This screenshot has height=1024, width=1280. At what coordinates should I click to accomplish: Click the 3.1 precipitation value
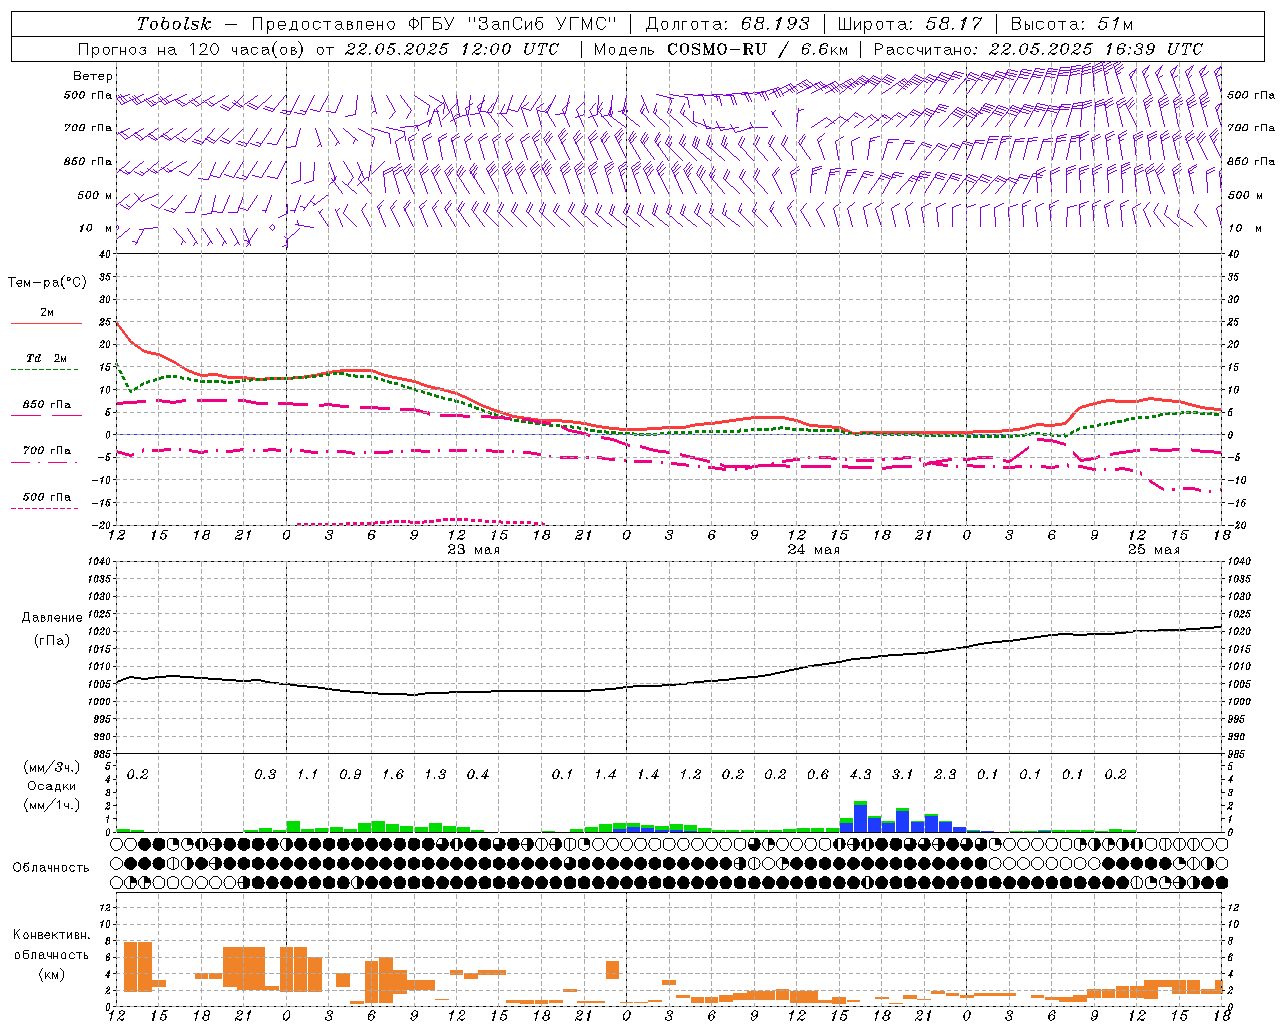903,774
